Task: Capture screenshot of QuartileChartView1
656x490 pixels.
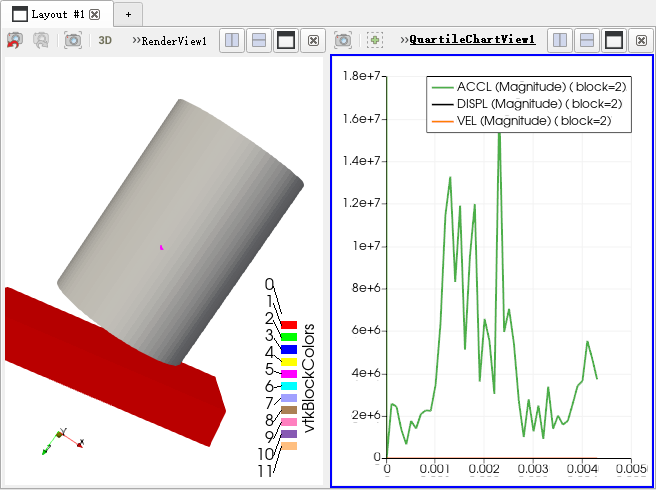Action: [343, 40]
